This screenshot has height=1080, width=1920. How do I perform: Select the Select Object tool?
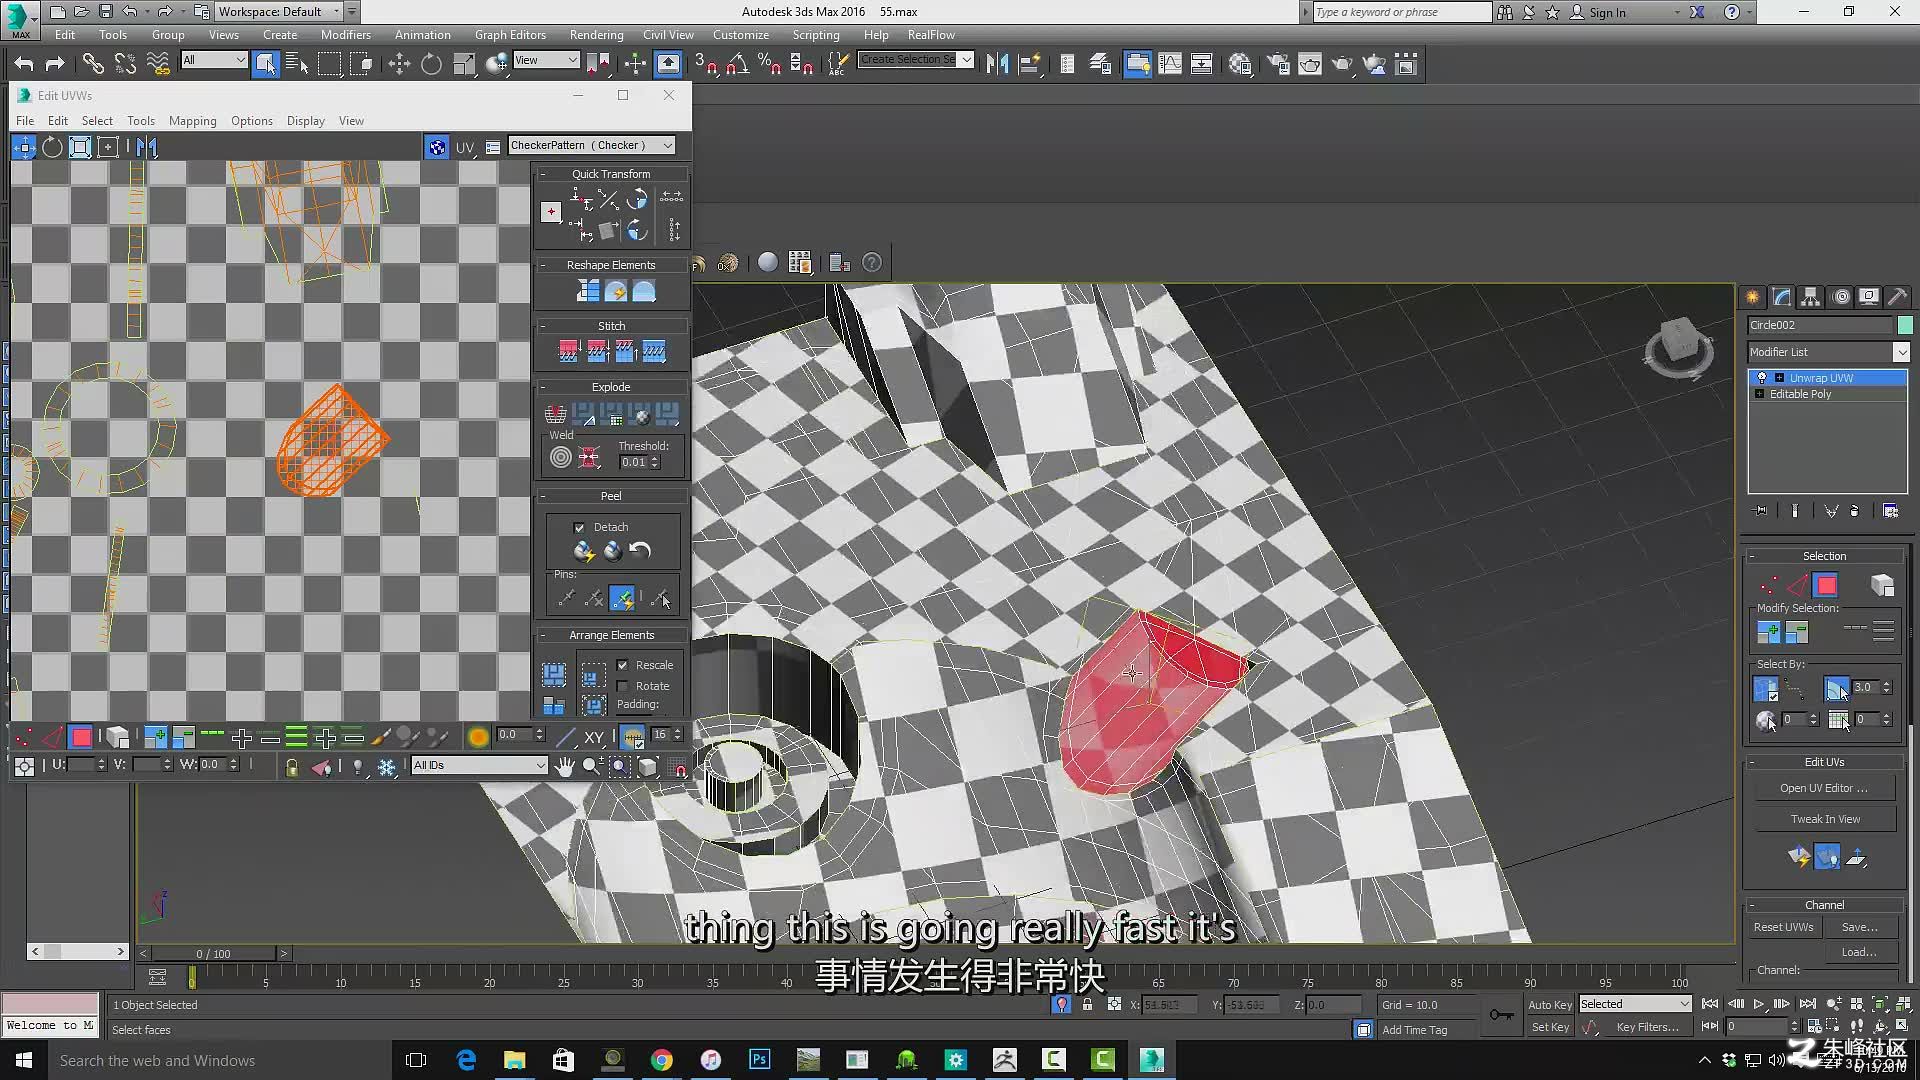[266, 64]
